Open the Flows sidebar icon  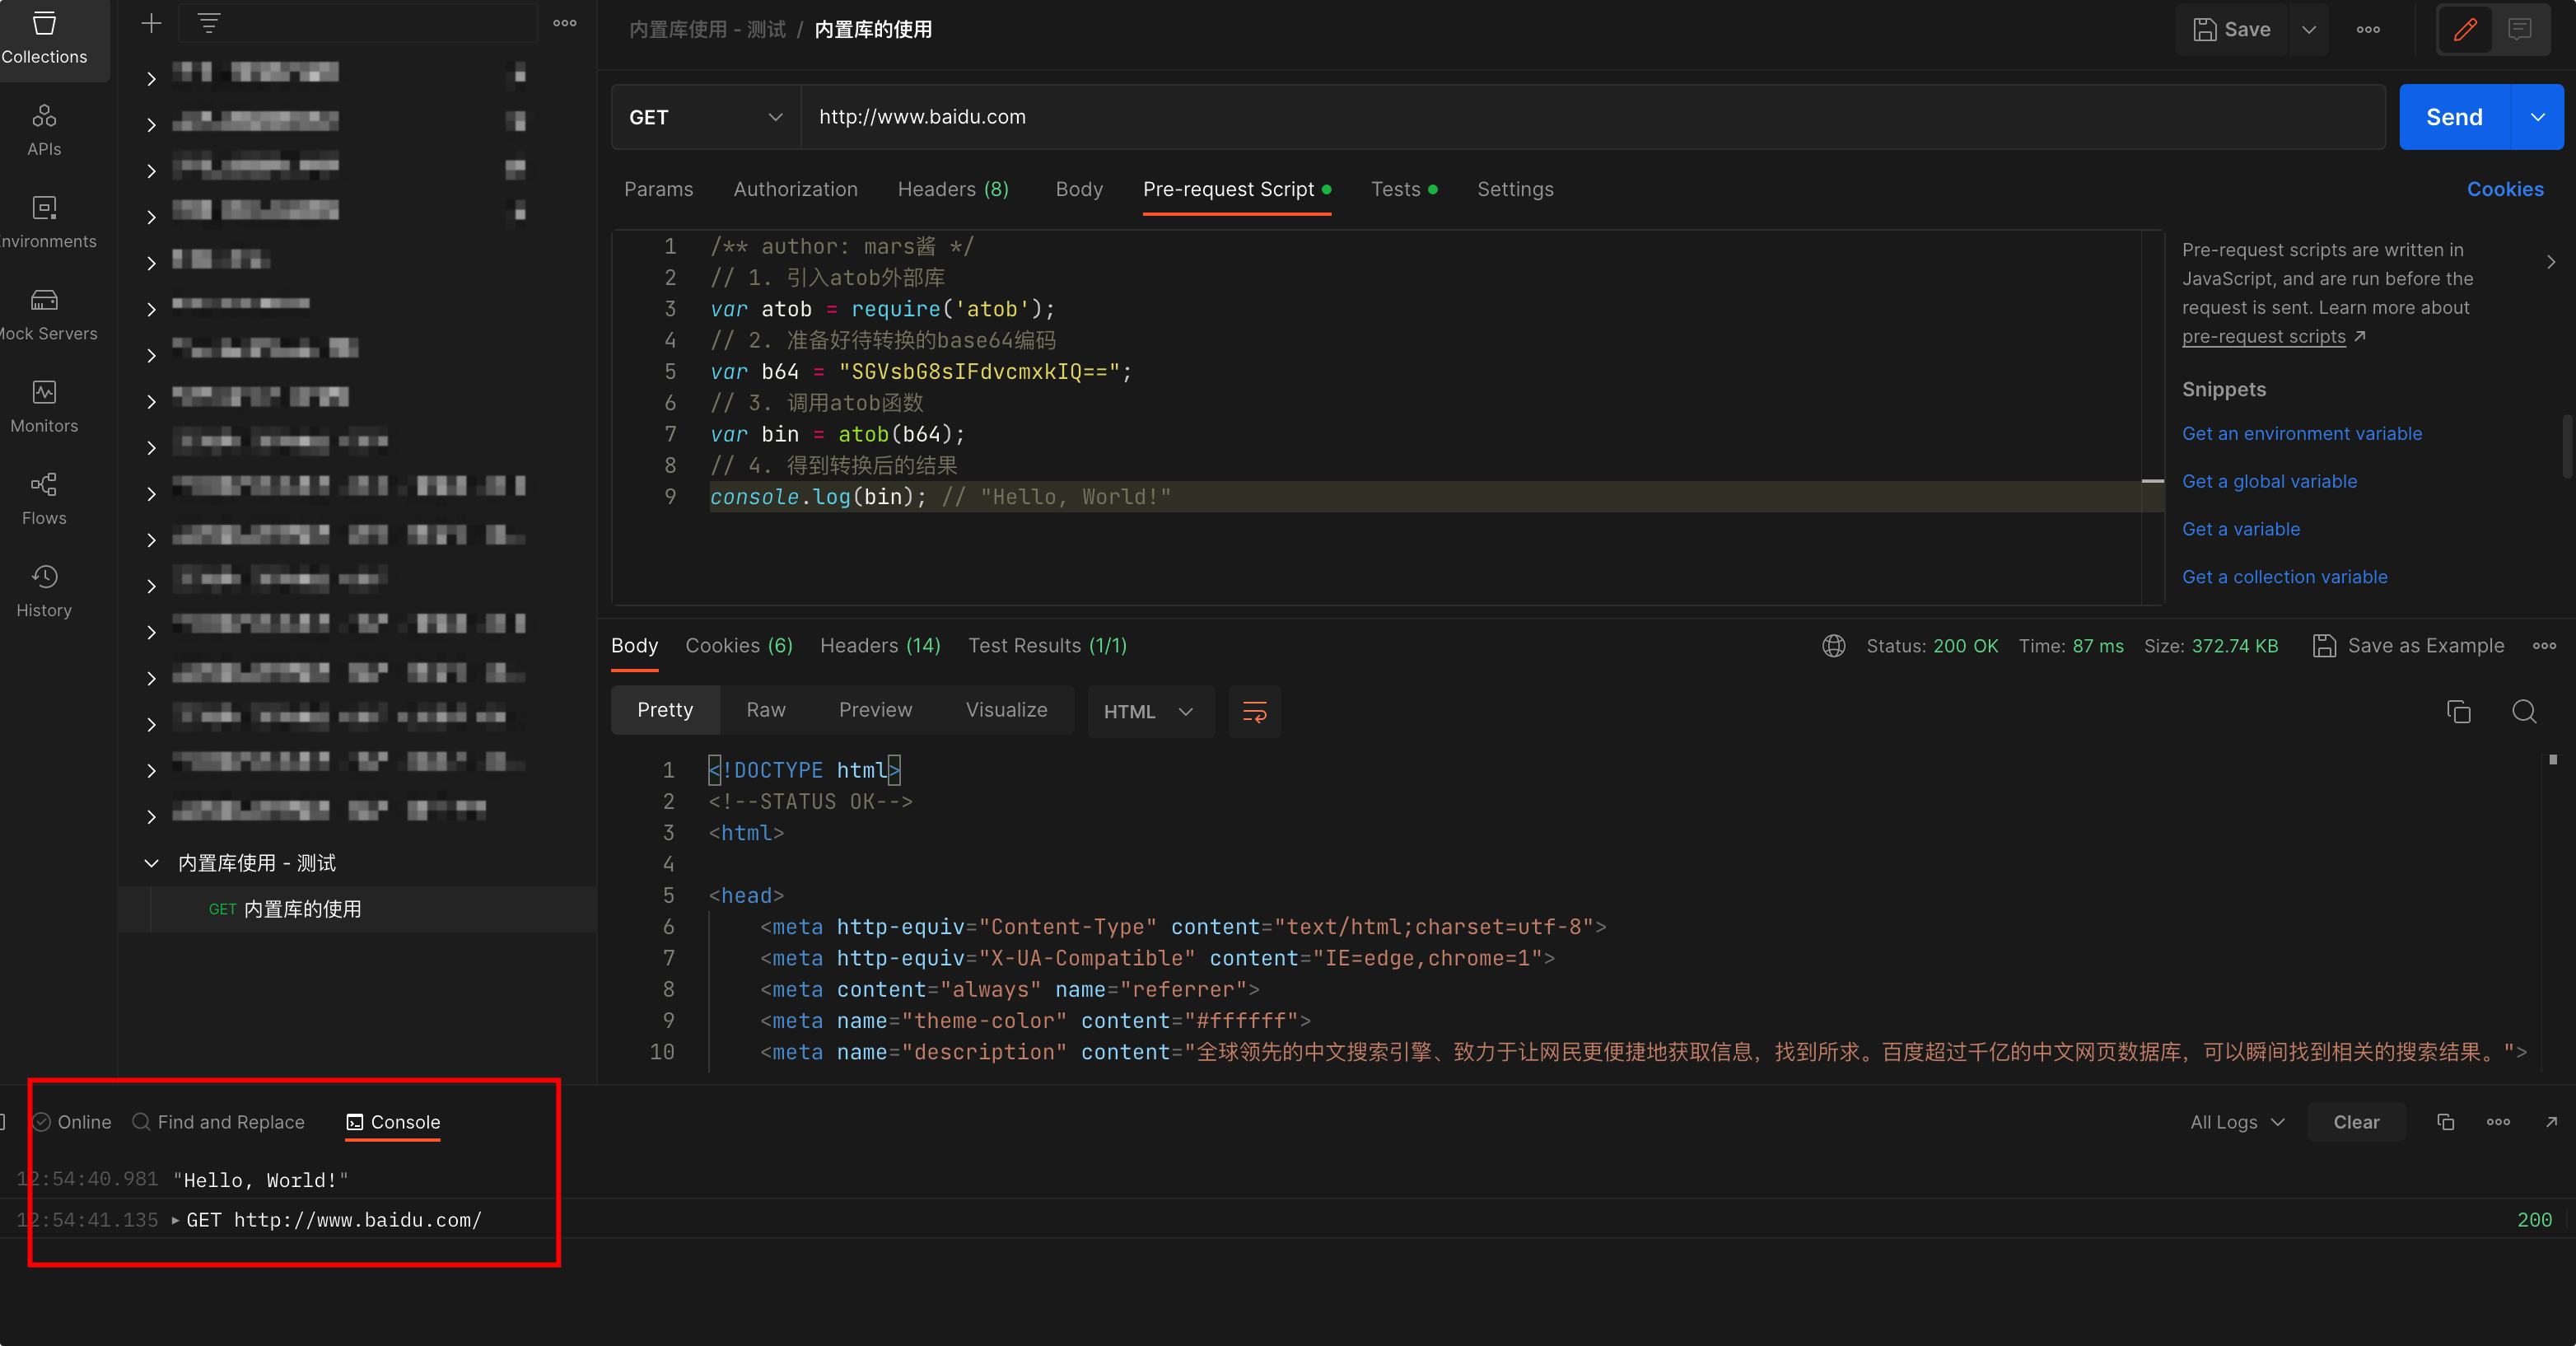pyautogui.click(x=44, y=497)
